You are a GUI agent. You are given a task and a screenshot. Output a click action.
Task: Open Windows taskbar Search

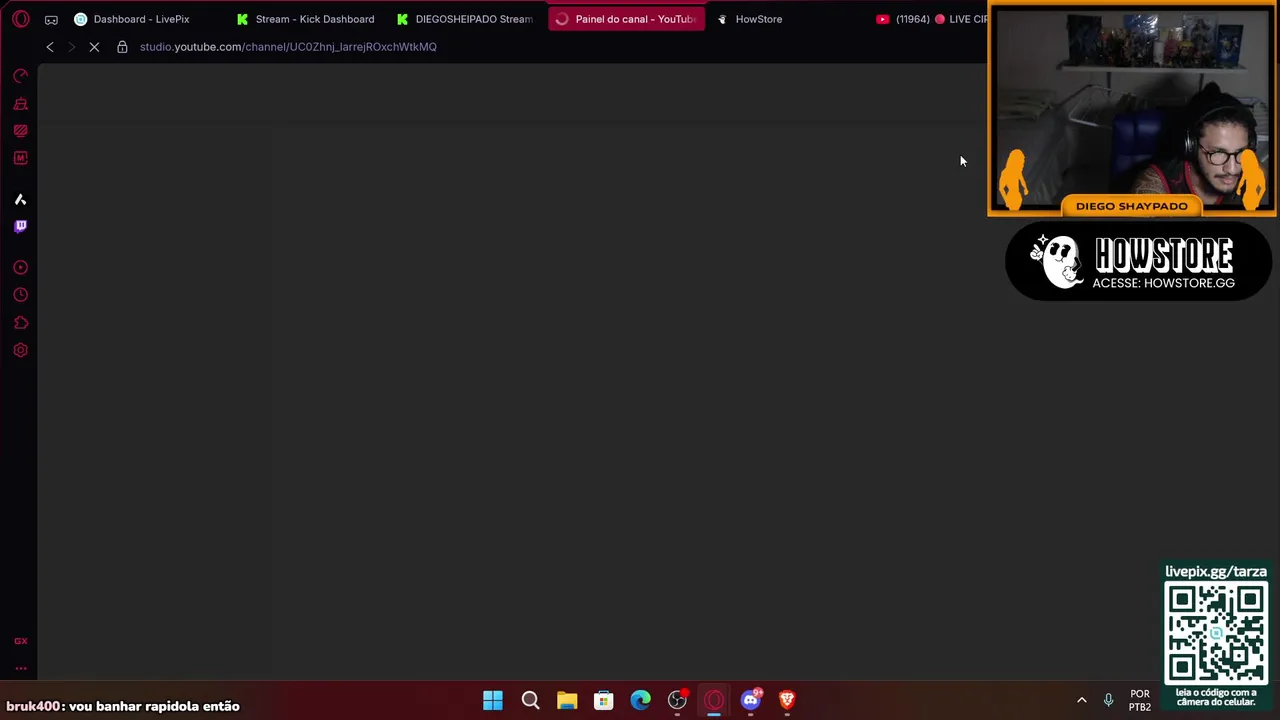pyautogui.click(x=530, y=701)
